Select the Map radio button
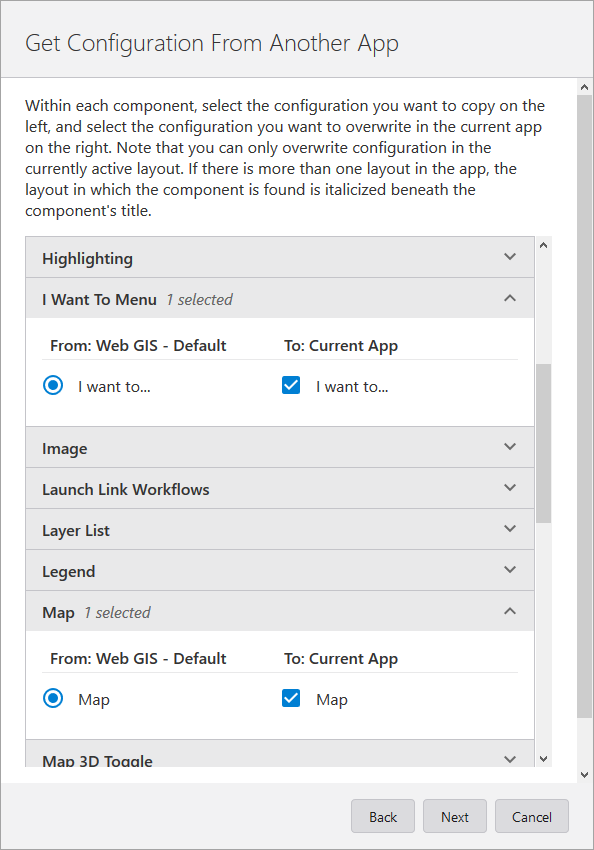 click(52, 697)
